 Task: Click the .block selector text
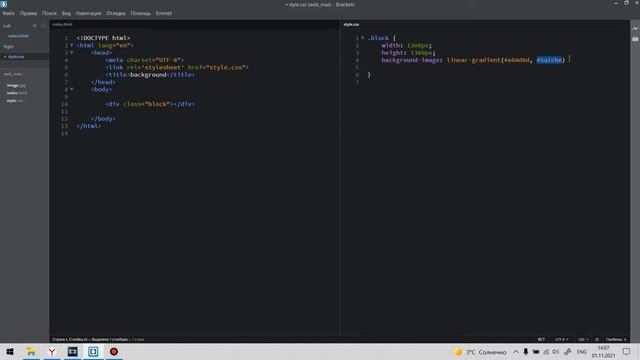[x=378, y=38]
